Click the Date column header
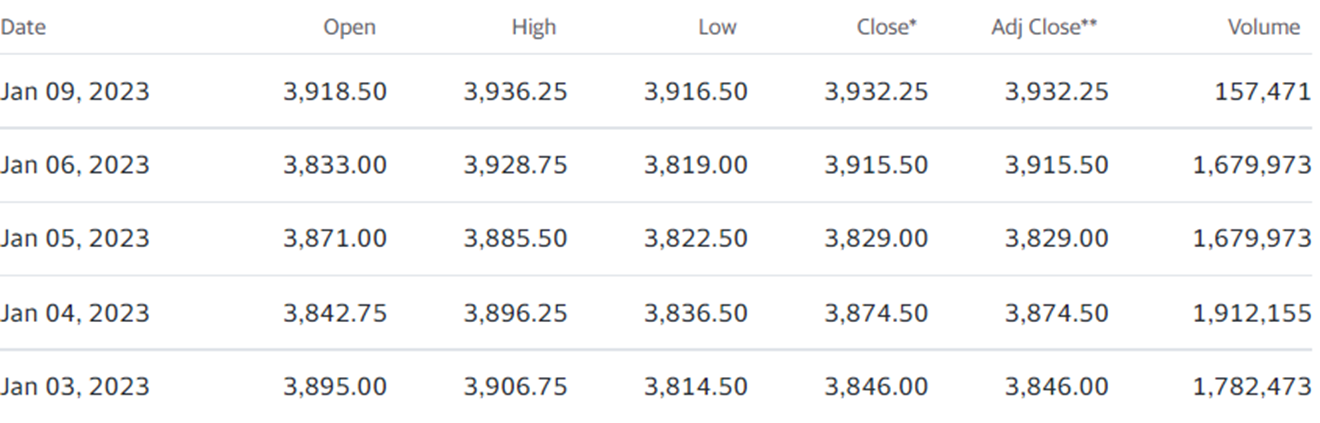 click(23, 28)
